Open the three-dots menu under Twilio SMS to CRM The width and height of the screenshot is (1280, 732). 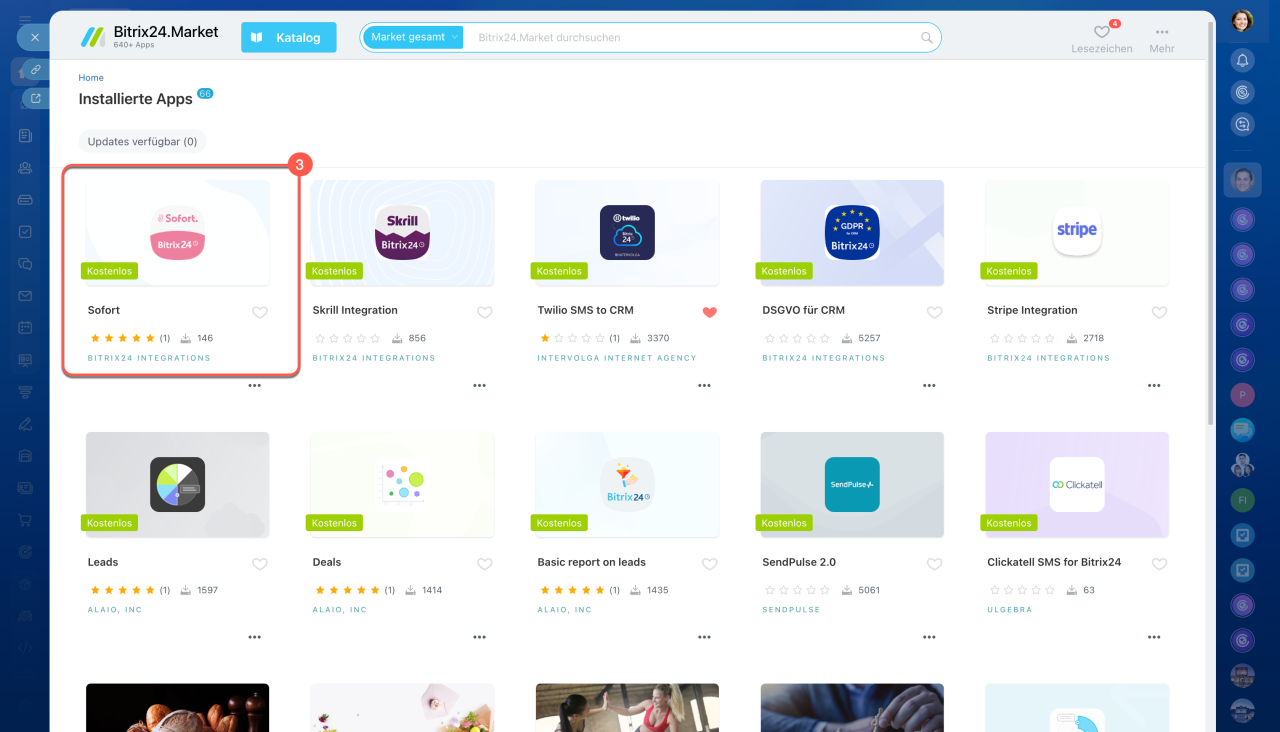pos(705,385)
